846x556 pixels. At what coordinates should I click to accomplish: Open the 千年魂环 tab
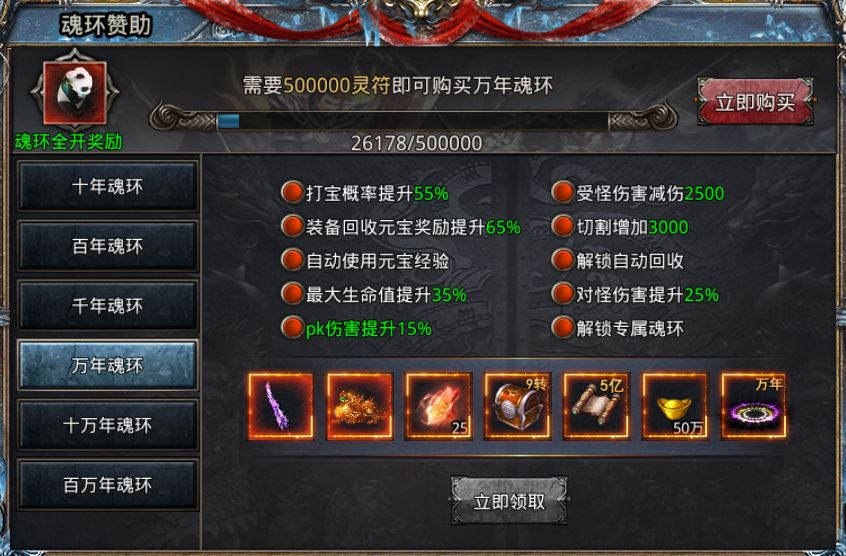(x=108, y=306)
